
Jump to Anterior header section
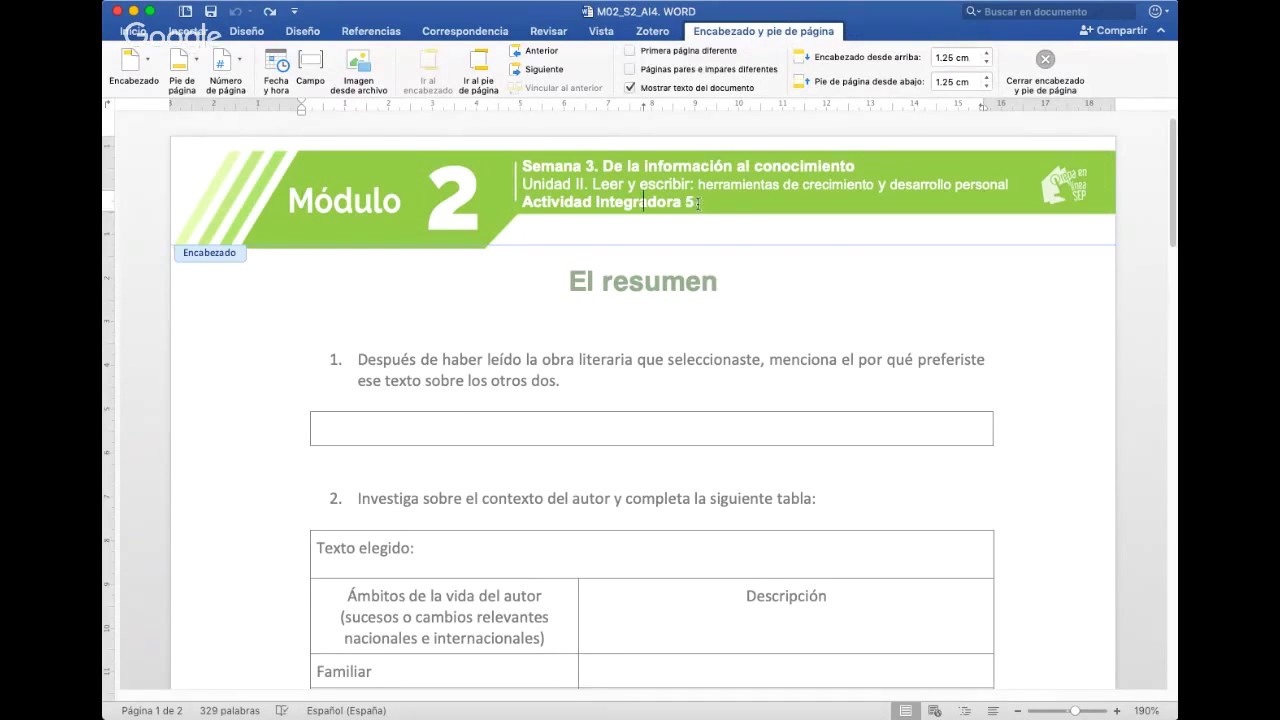pyautogui.click(x=534, y=51)
